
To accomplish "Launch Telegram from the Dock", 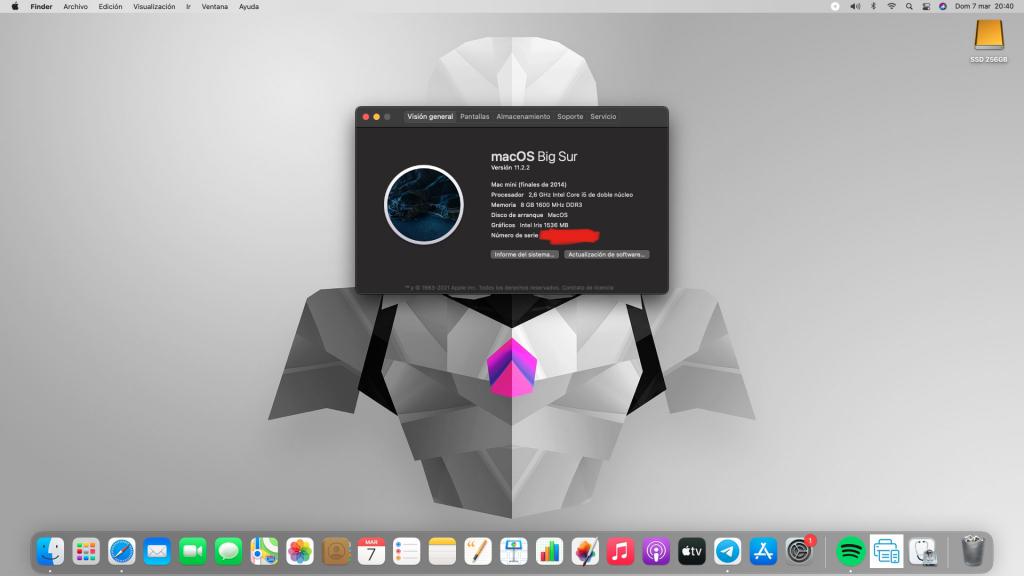I will pos(728,551).
